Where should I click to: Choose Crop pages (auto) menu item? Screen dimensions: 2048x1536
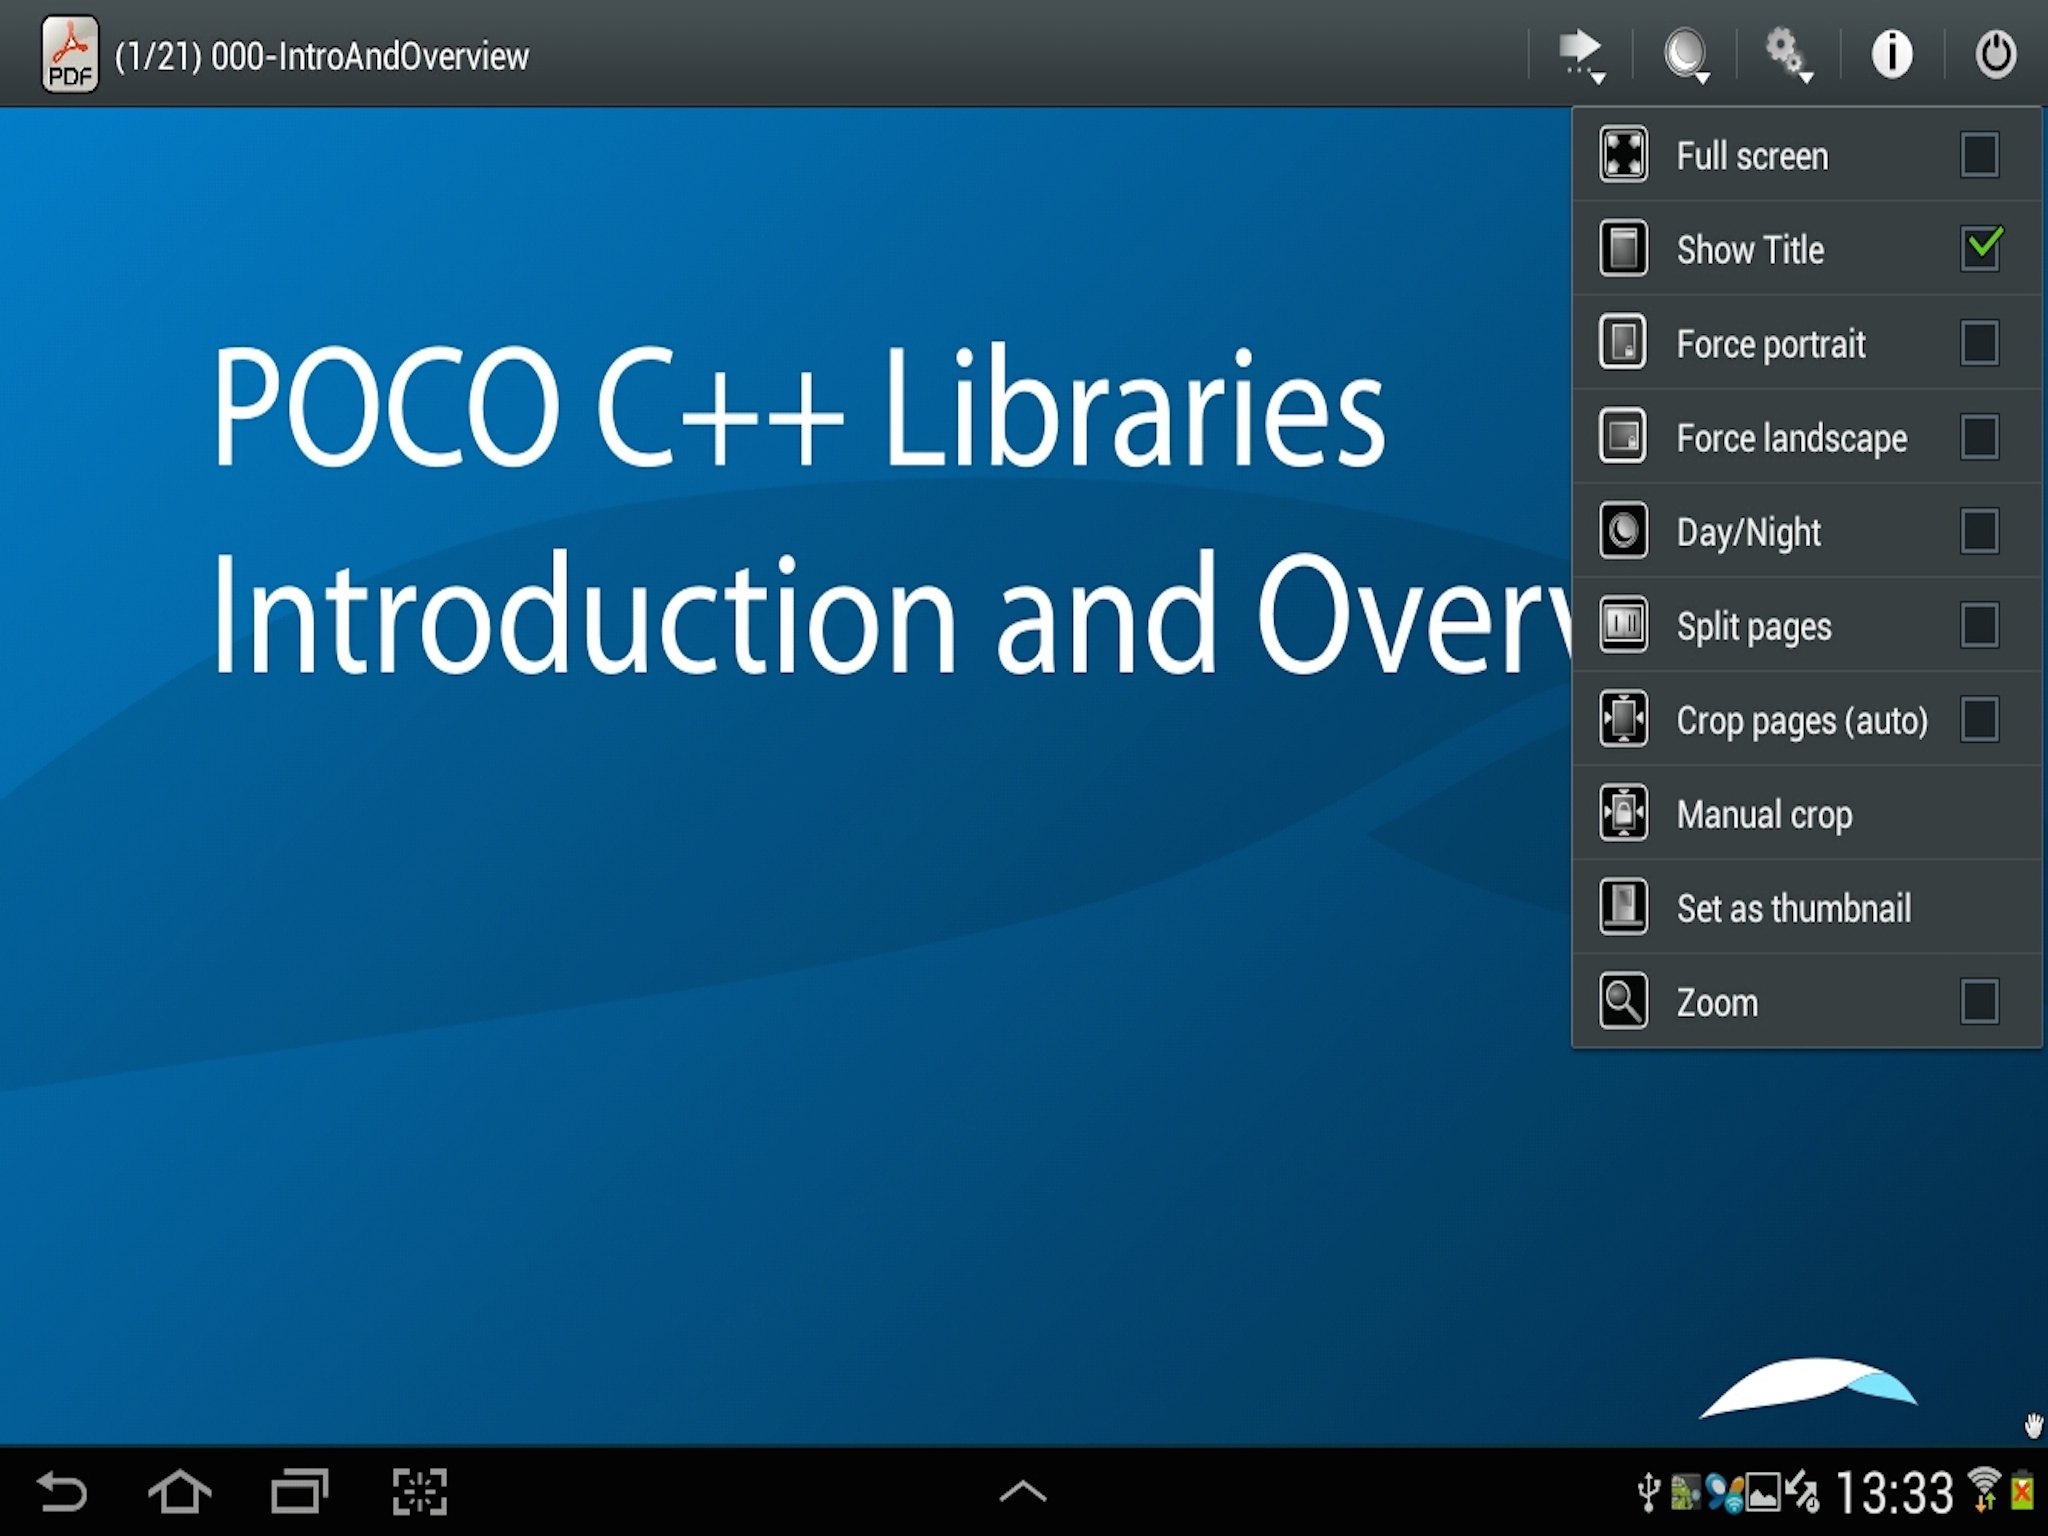[1801, 720]
